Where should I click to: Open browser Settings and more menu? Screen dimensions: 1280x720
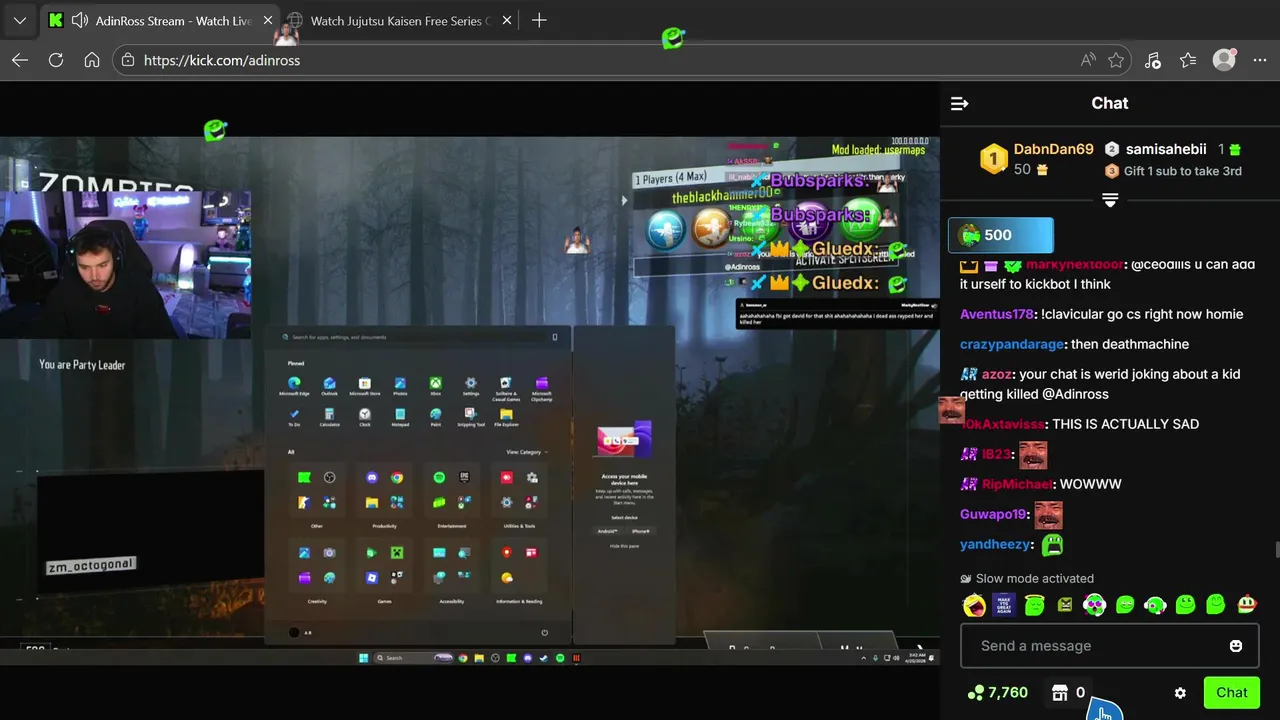point(1259,60)
